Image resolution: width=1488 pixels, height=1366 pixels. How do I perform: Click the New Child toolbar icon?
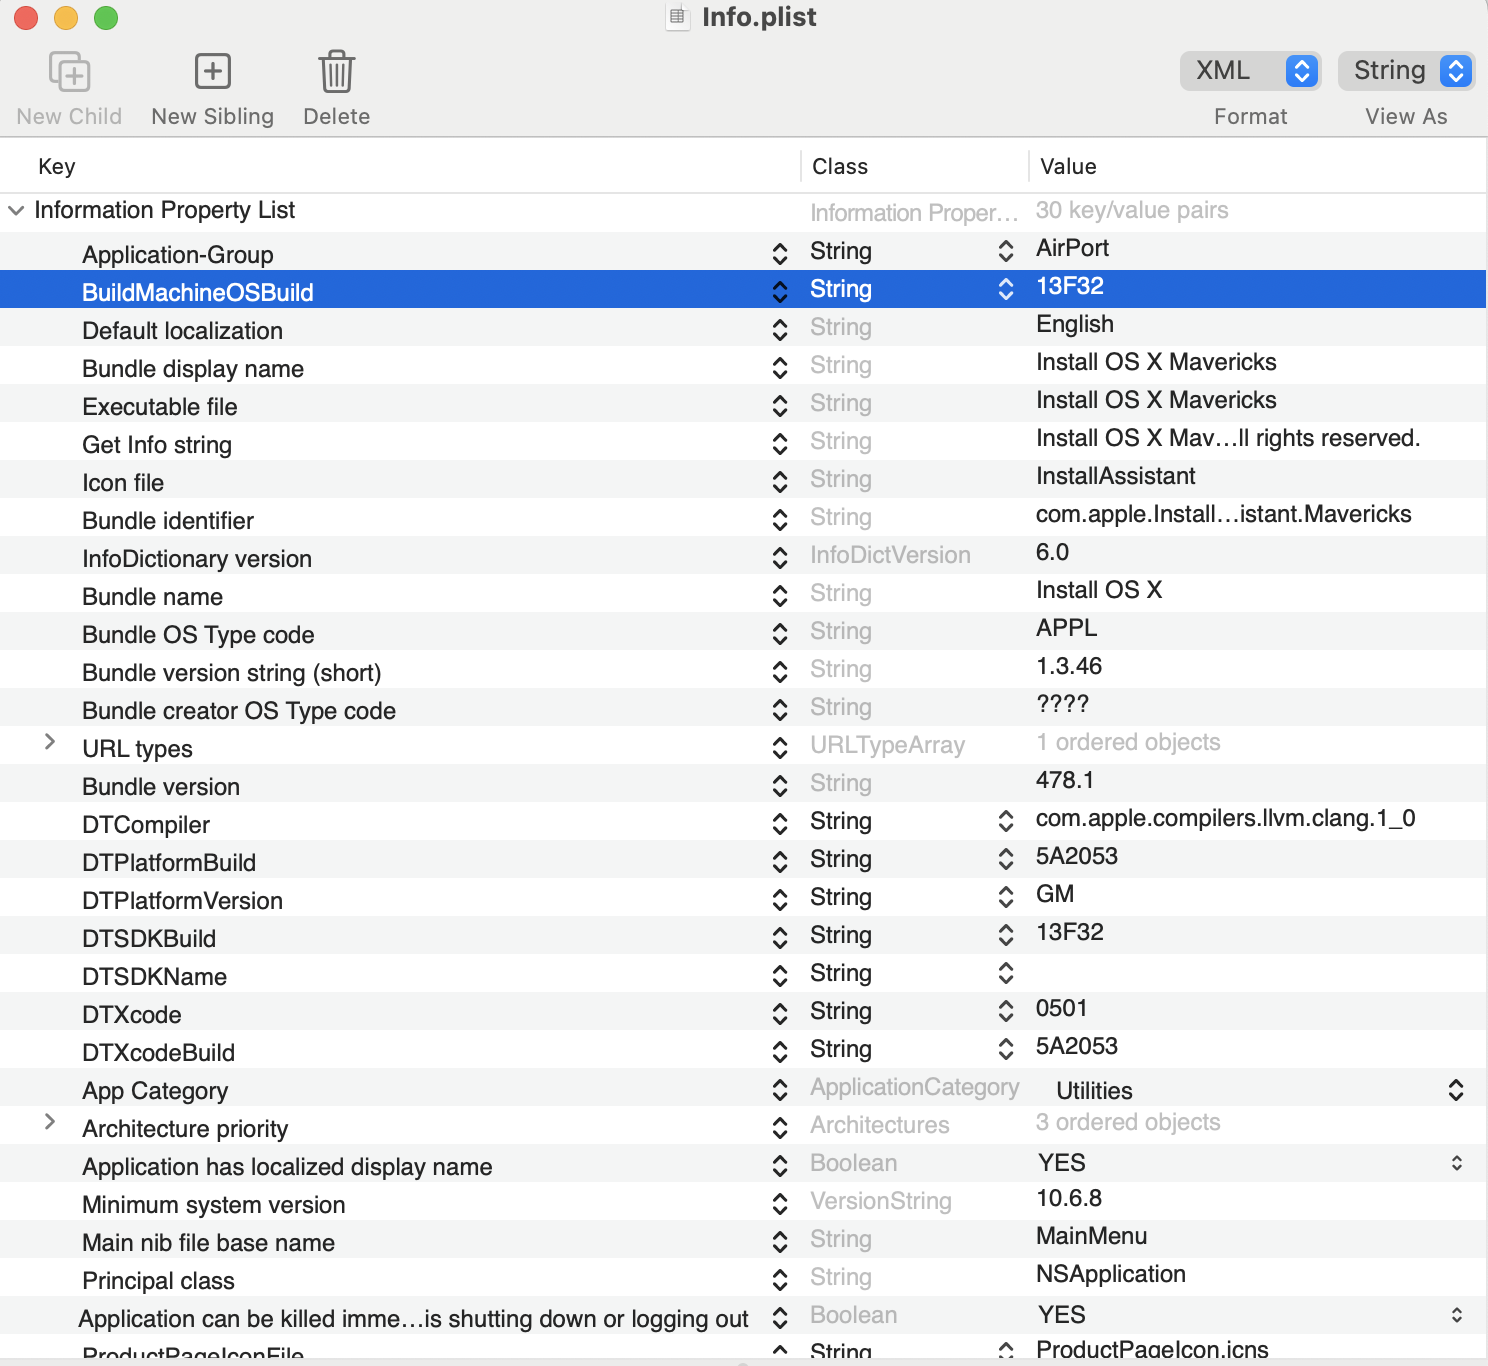(69, 72)
